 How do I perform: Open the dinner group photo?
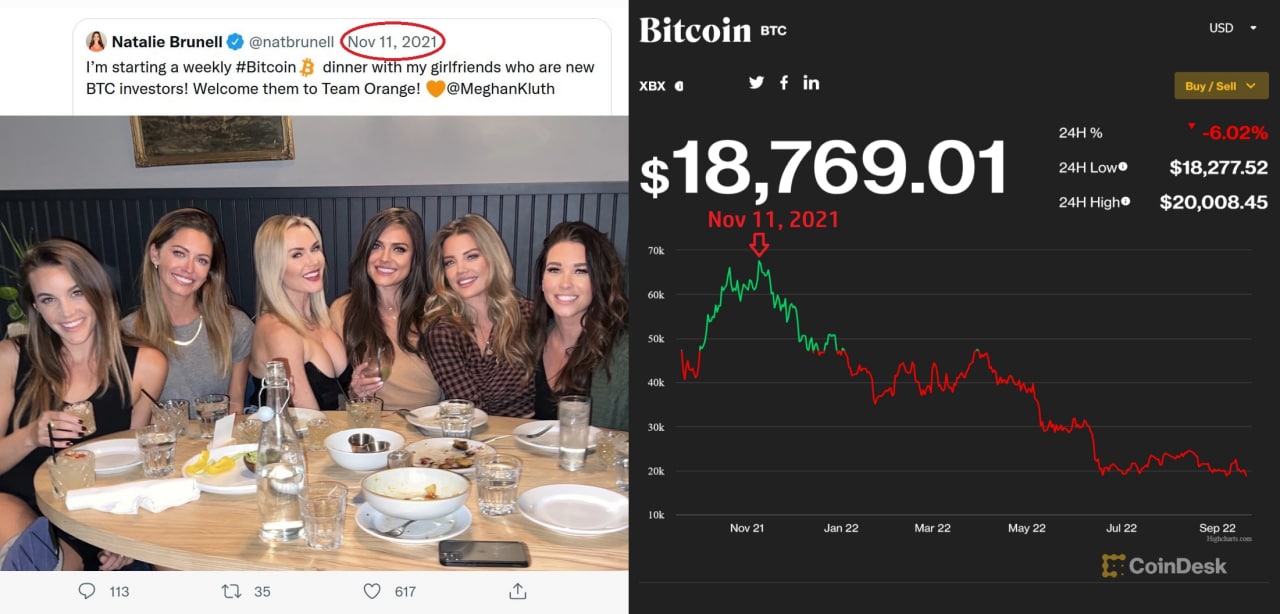[314, 343]
